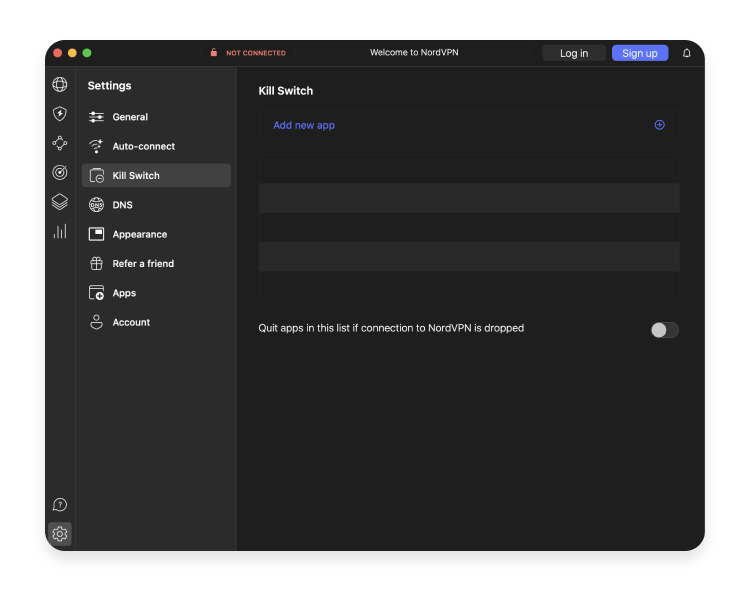Click the notification bell icon
The width and height of the screenshot is (750, 591).
[x=686, y=53]
